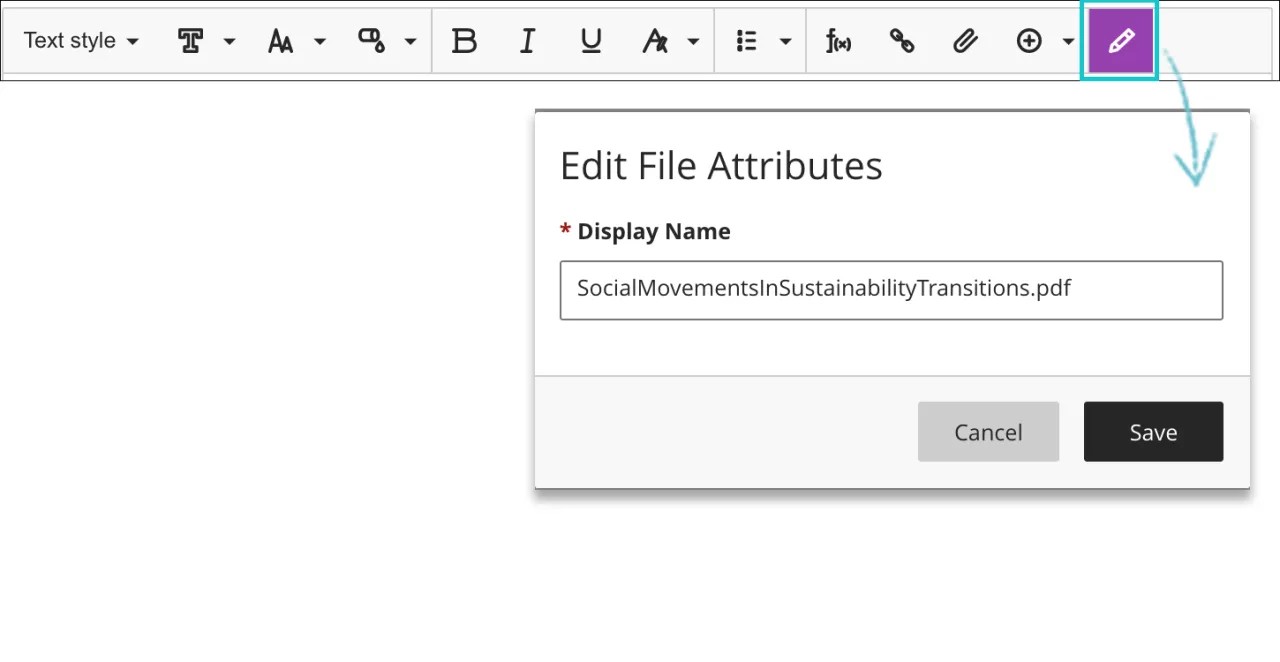Screen dimensions: 1280x662
Task: Toggle underline formatting
Action: (591, 41)
